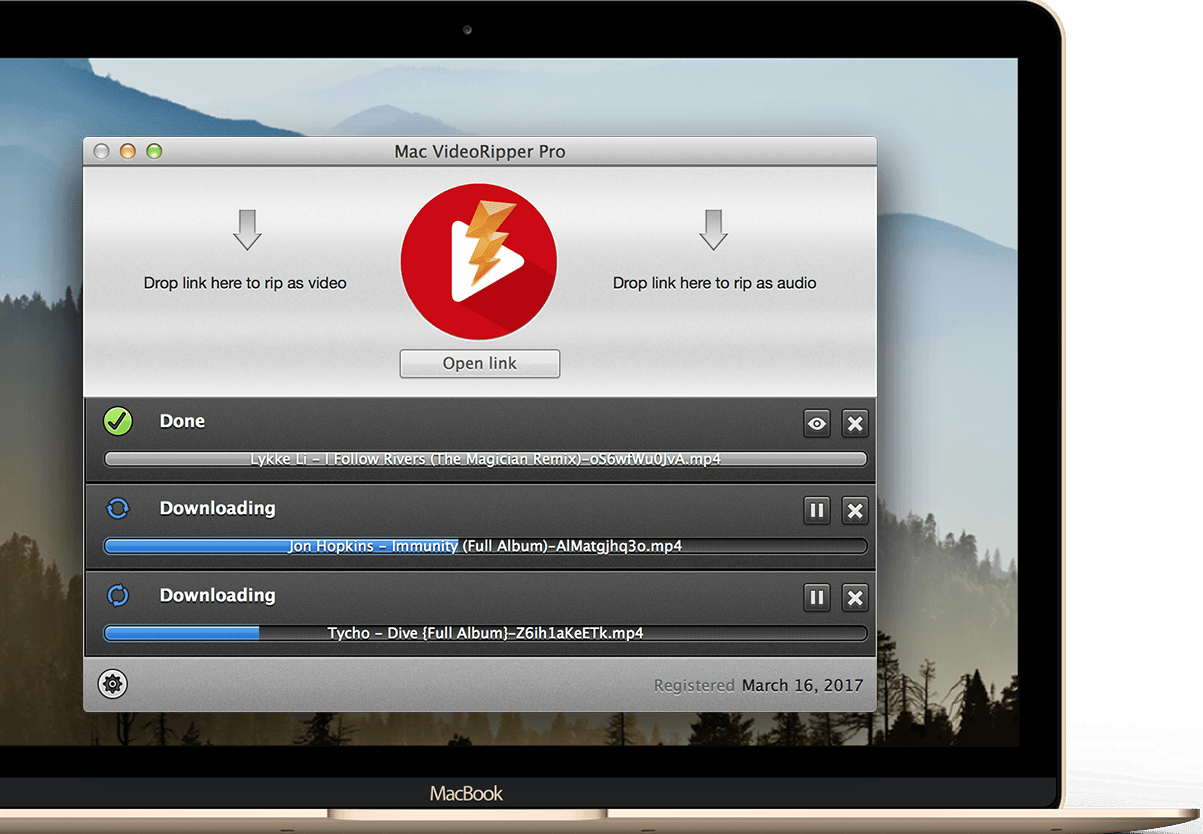This screenshot has width=1203, height=834.
Task: Close the window with the gray button
Action: (101, 152)
